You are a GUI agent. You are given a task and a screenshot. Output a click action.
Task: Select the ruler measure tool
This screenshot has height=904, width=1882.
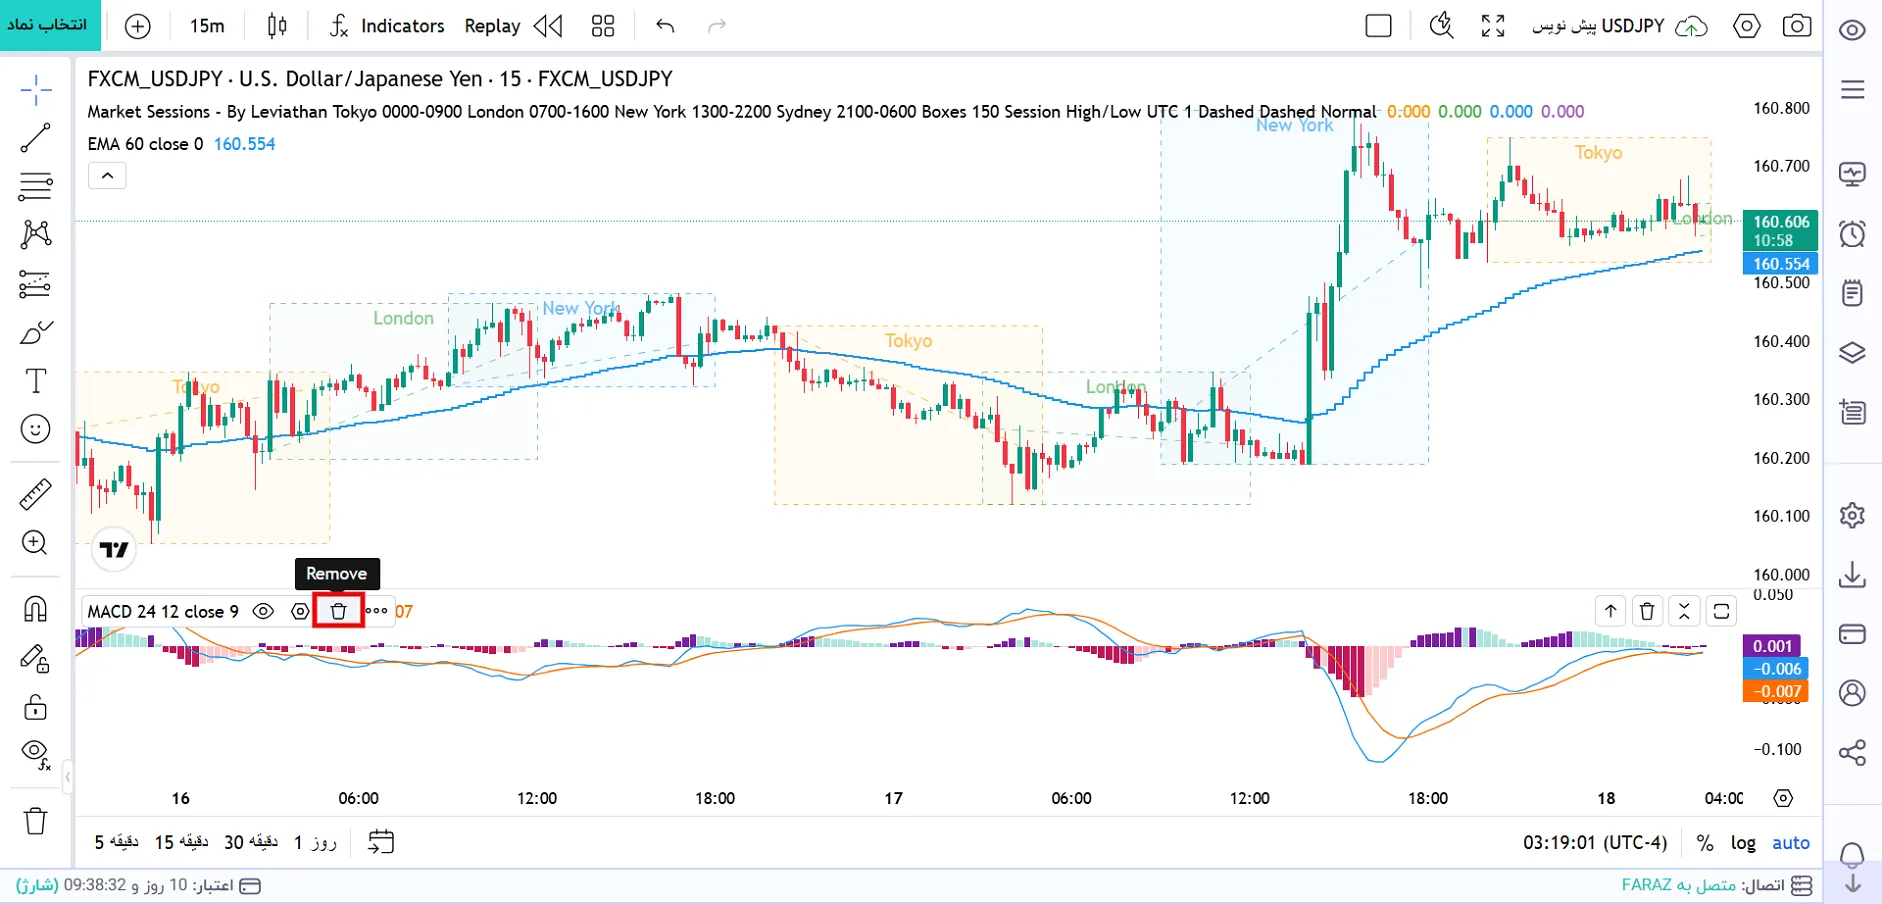point(36,494)
